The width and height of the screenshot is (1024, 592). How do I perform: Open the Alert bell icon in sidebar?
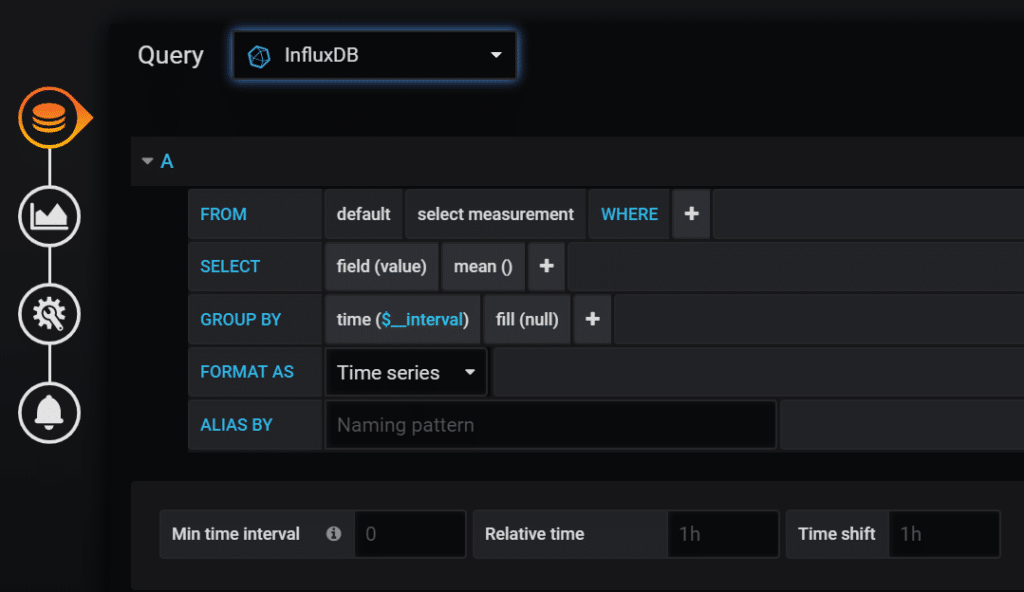click(50, 413)
